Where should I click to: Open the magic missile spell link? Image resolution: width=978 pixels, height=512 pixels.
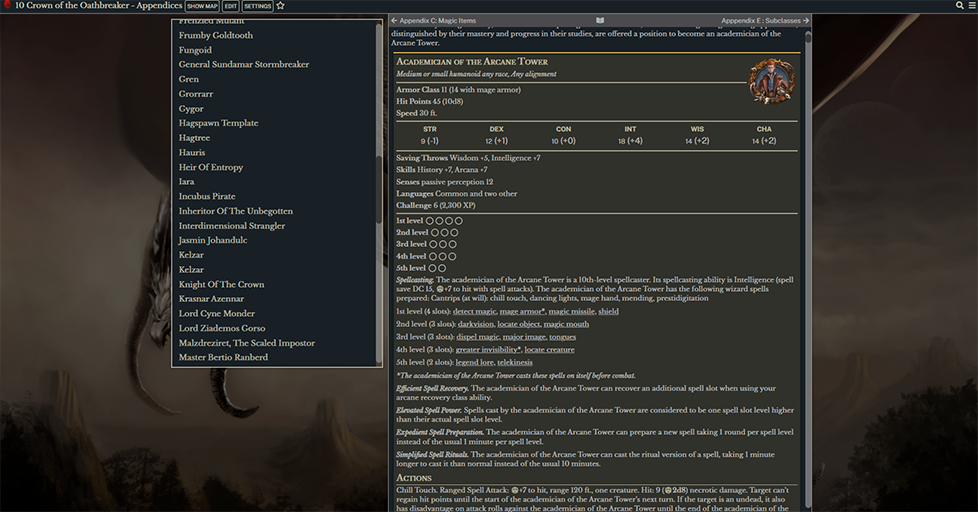(x=570, y=311)
